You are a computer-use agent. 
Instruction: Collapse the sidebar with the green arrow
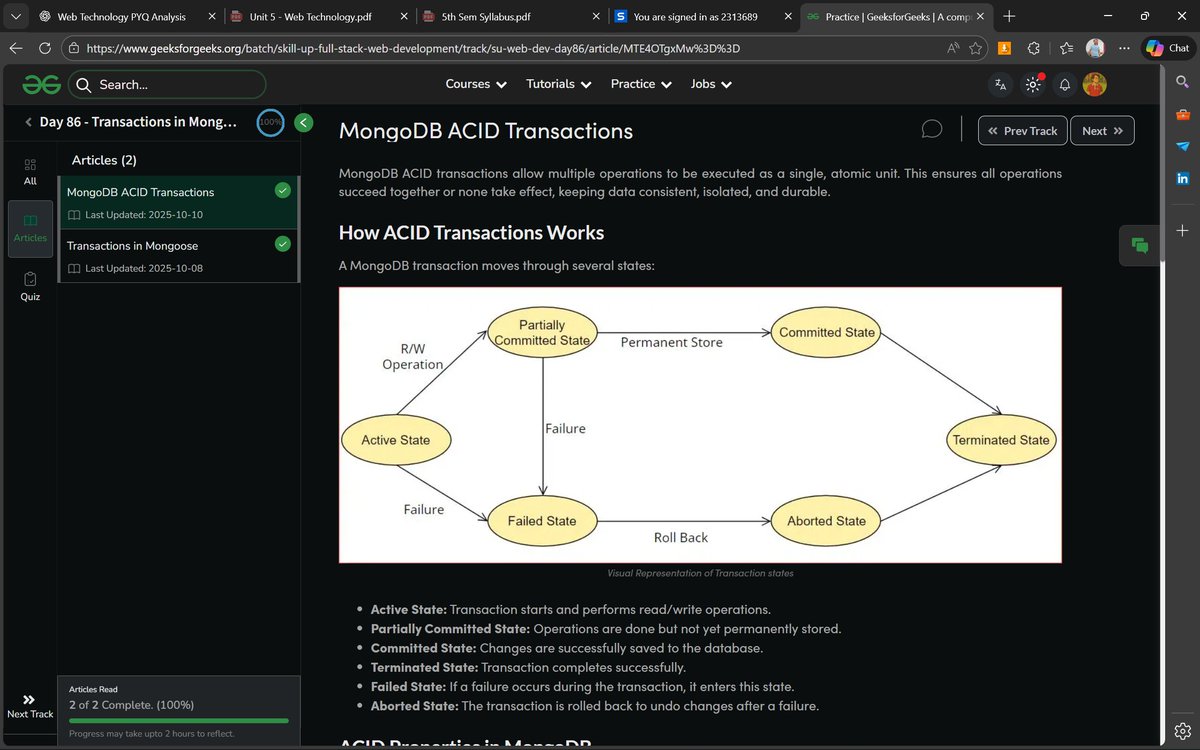[304, 122]
